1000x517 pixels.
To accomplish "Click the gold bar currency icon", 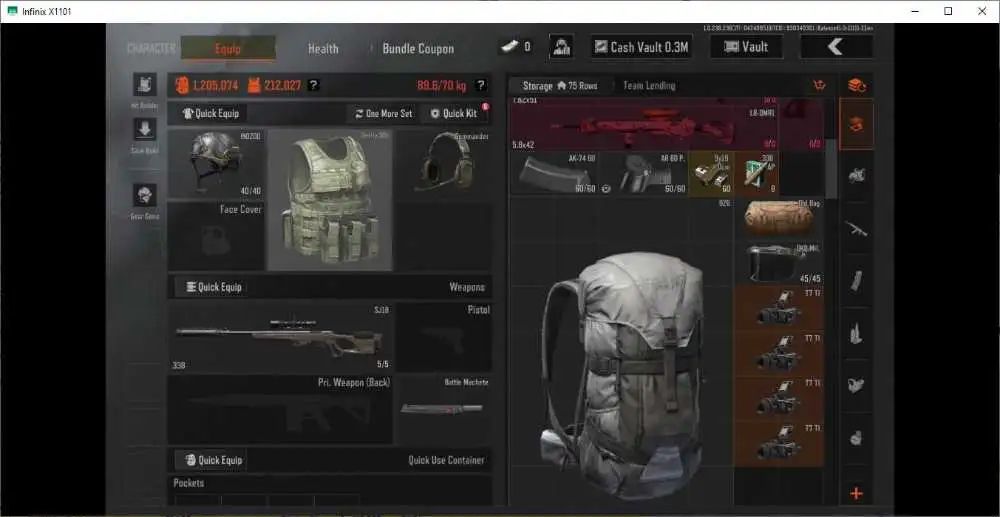I will click(510, 47).
